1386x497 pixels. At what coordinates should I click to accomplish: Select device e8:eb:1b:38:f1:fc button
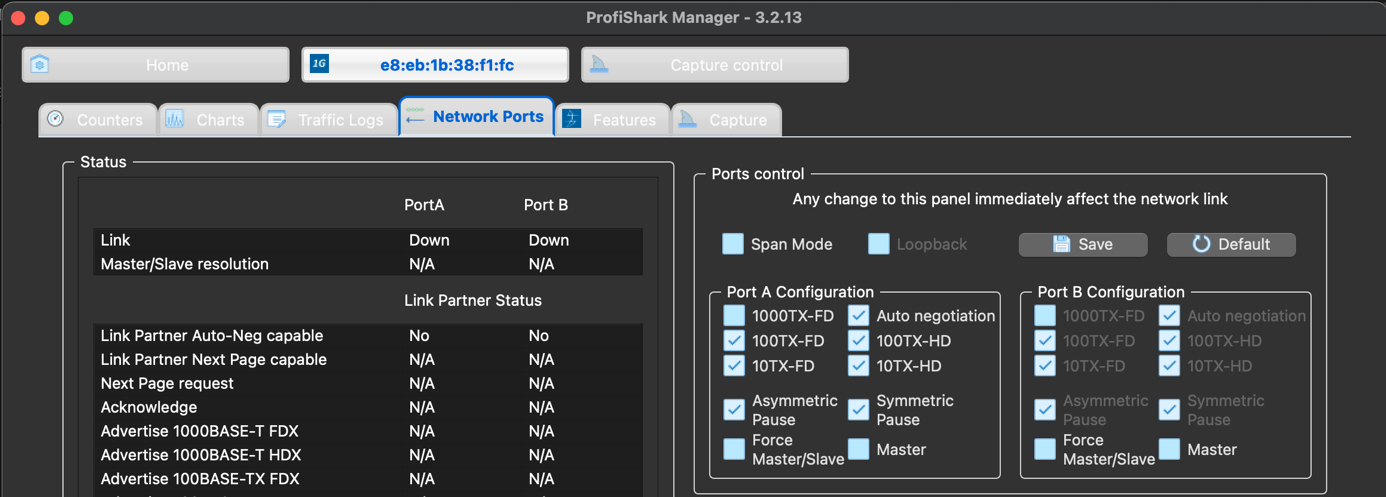[x=435, y=65]
